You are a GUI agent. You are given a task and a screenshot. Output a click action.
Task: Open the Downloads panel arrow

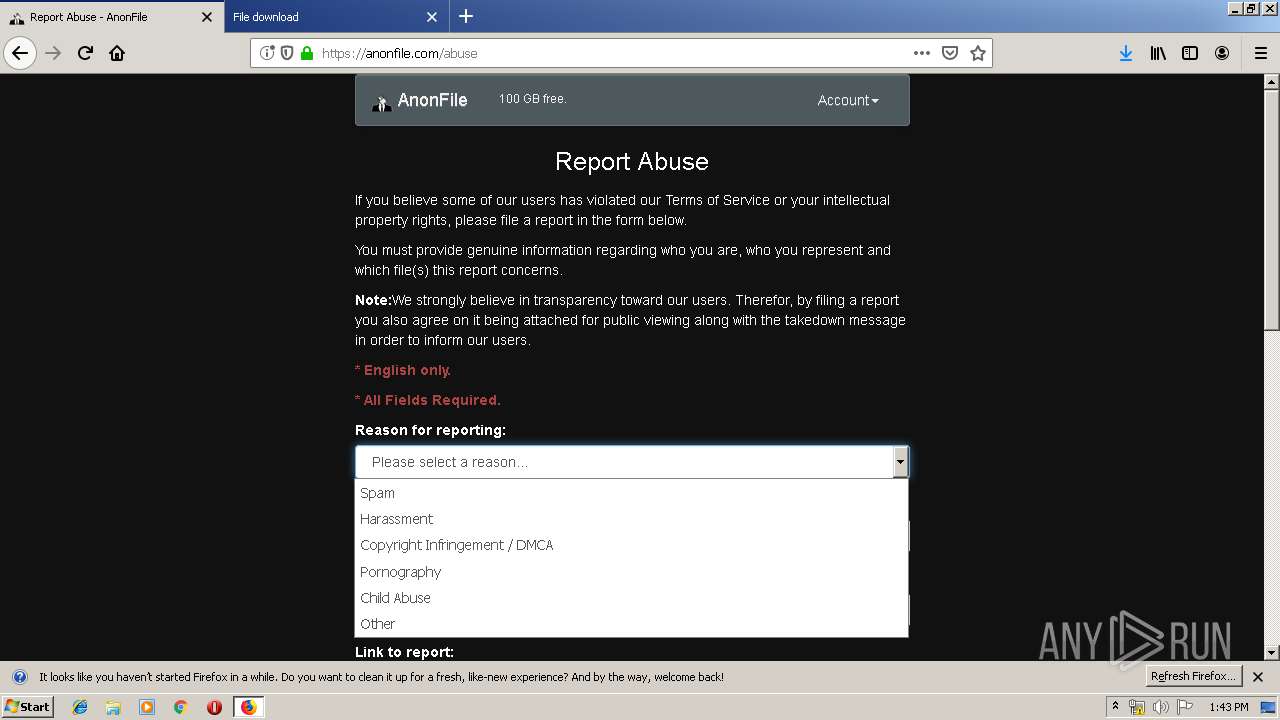[1126, 53]
